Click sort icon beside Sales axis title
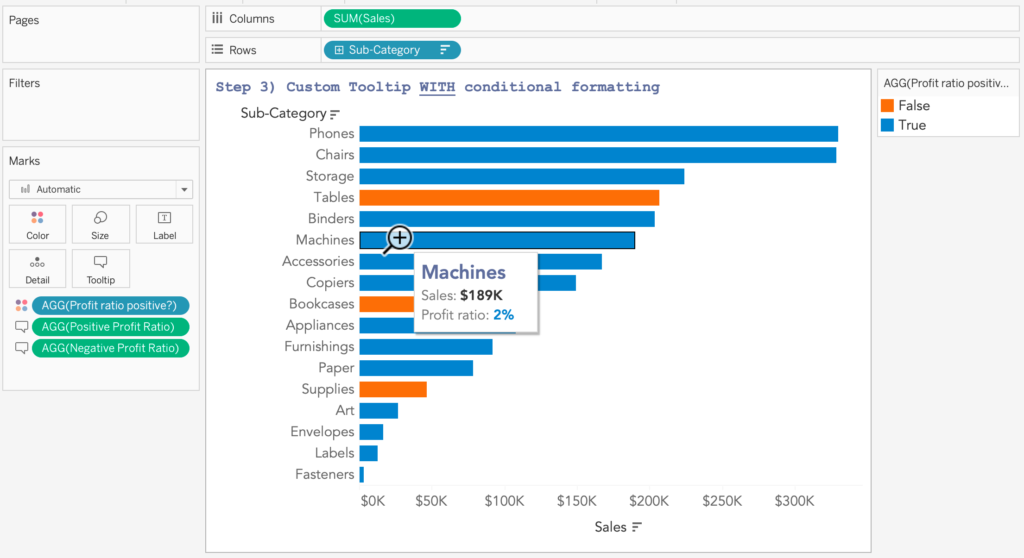 click(637, 527)
